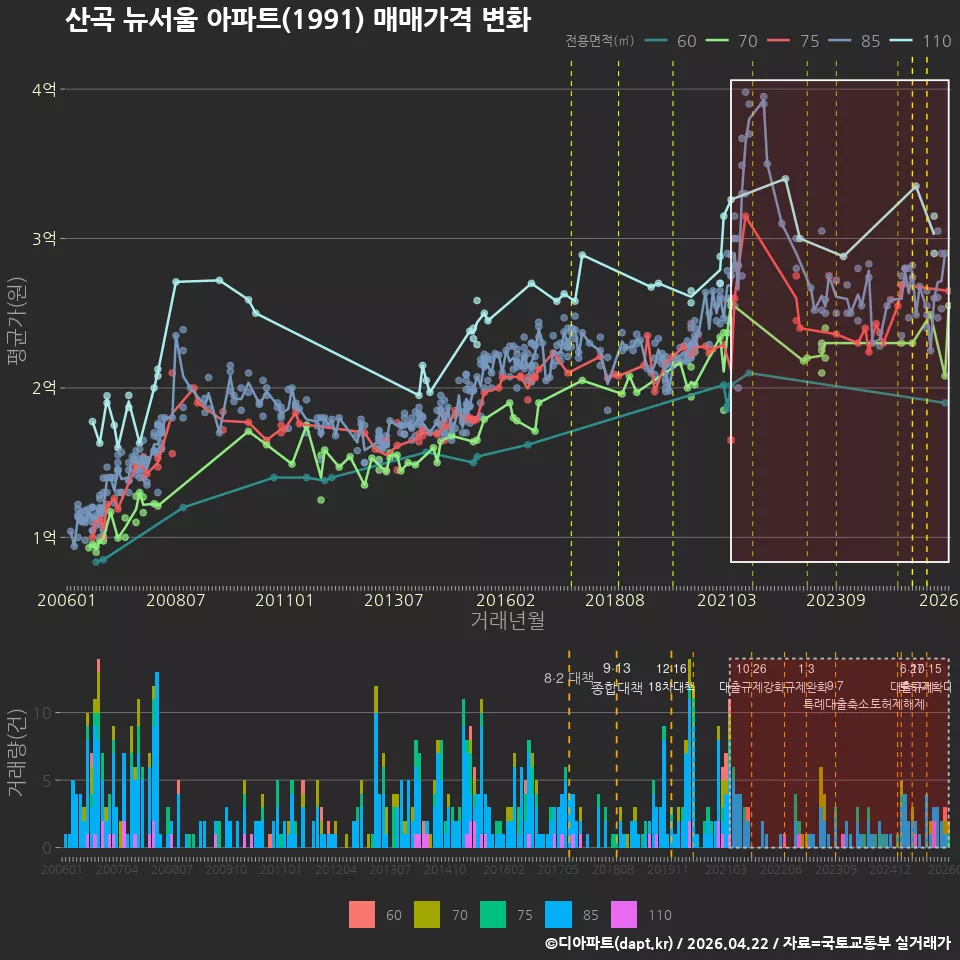Click 201705 on the volume chart x-axis
Screen dimensions: 960x960
click(x=558, y=869)
